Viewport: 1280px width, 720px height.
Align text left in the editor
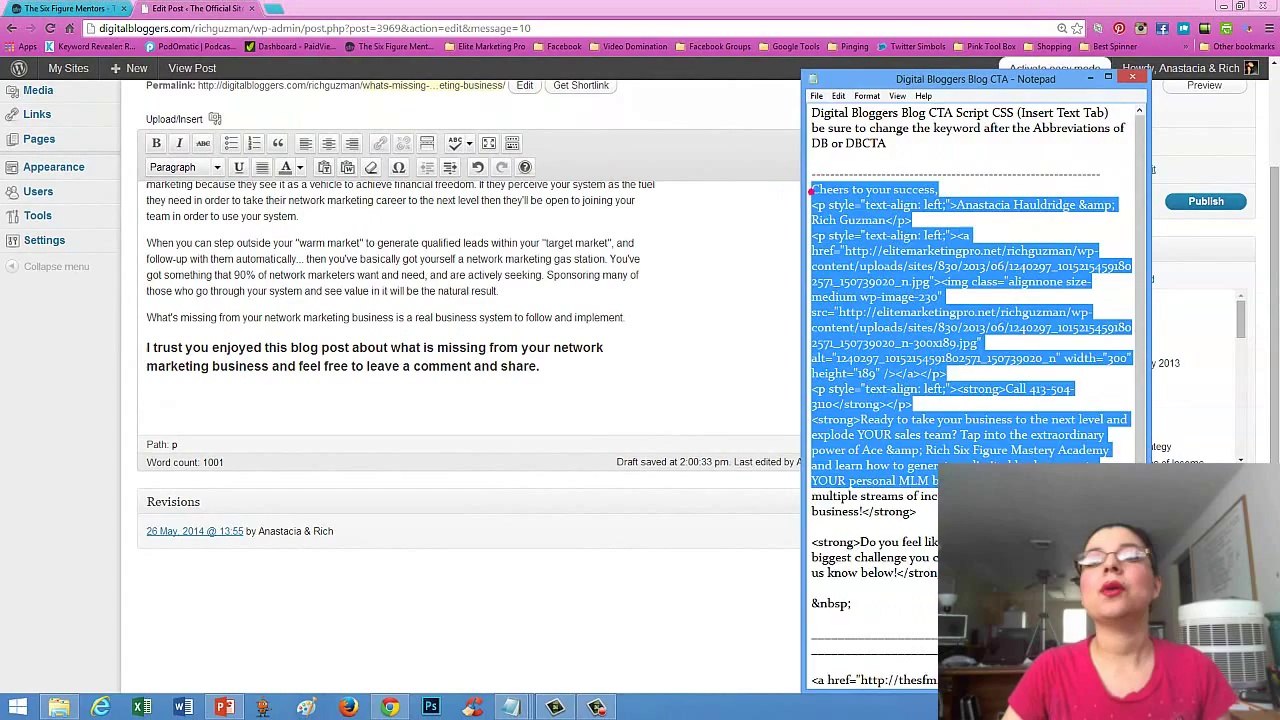(x=306, y=143)
